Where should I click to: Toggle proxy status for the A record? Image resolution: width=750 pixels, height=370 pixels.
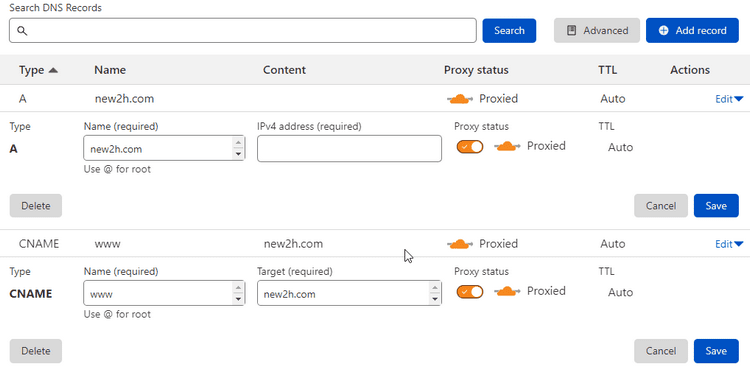pos(470,147)
